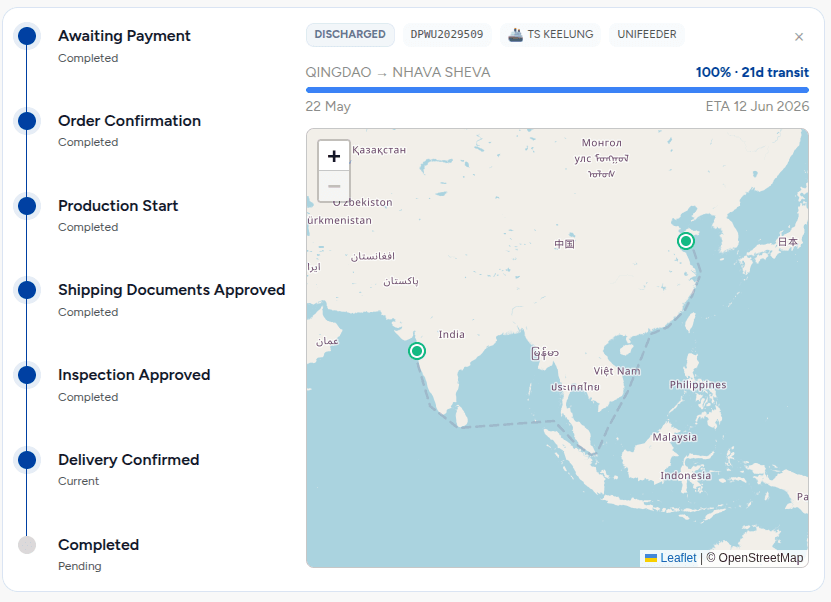Zoom in on the map

[x=334, y=156]
